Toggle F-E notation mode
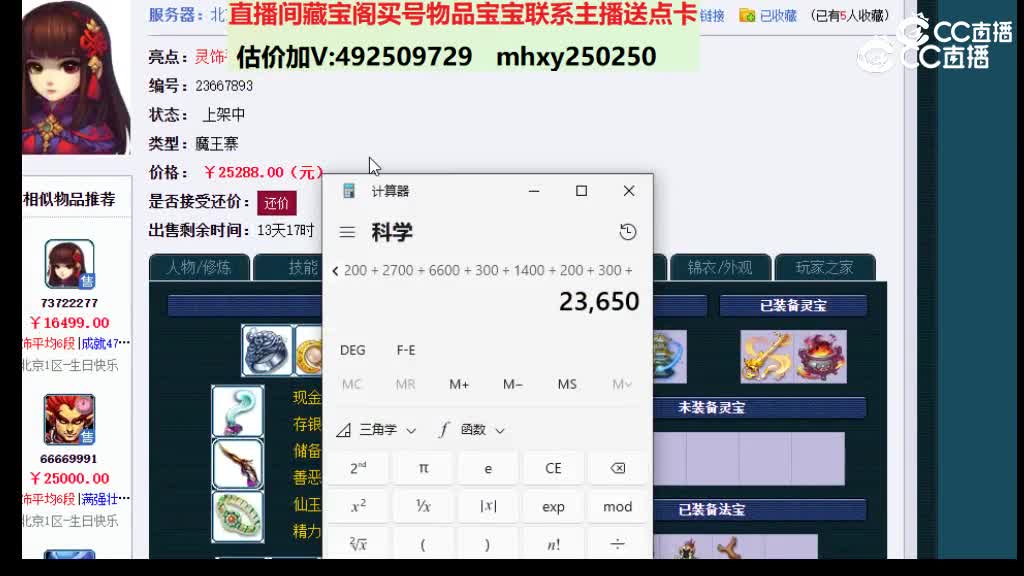1024x576 pixels. (x=404, y=350)
